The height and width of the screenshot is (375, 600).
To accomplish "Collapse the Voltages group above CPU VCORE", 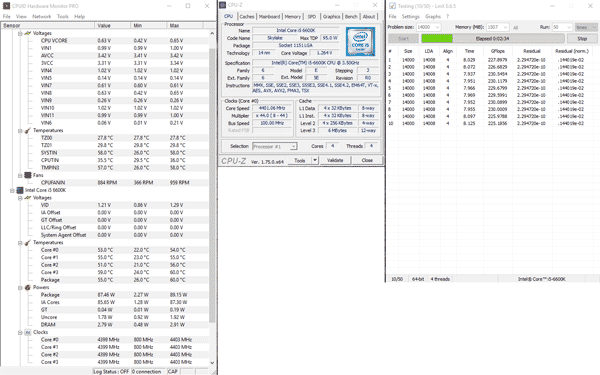I will (20, 33).
